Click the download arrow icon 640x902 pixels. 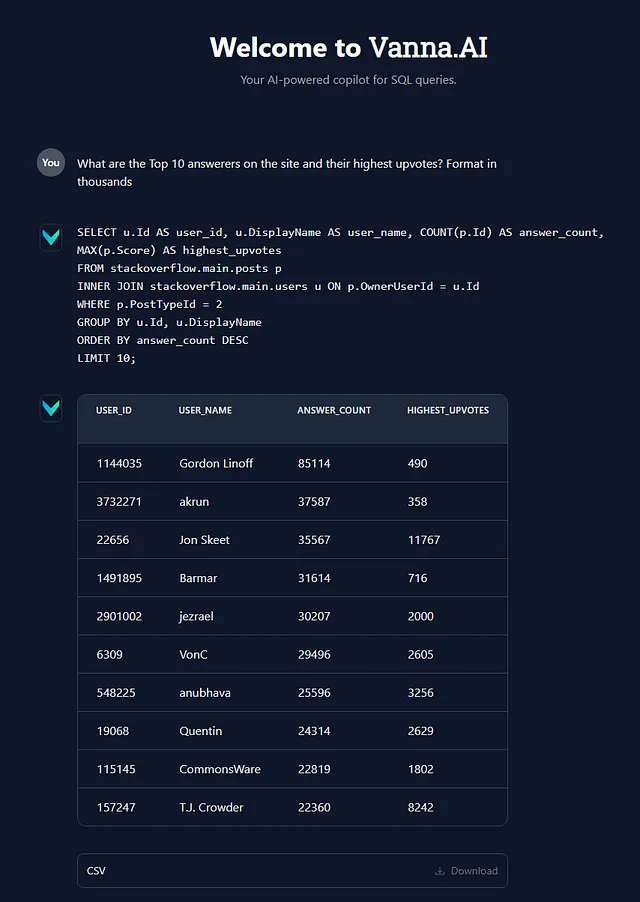click(x=440, y=870)
